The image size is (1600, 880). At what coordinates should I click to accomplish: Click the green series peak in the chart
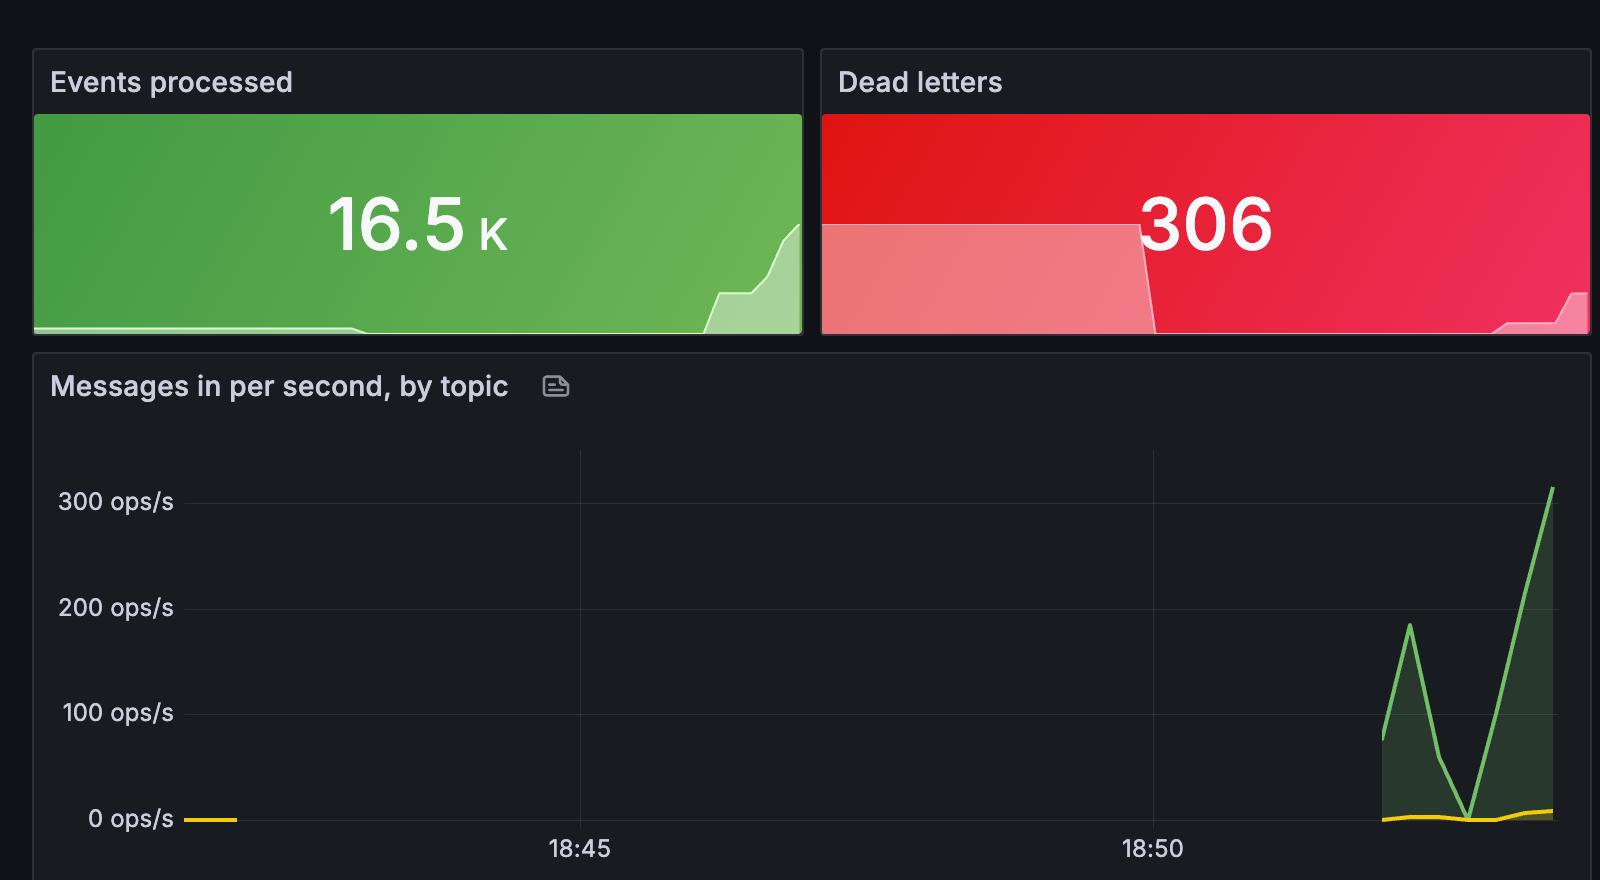click(x=1552, y=489)
